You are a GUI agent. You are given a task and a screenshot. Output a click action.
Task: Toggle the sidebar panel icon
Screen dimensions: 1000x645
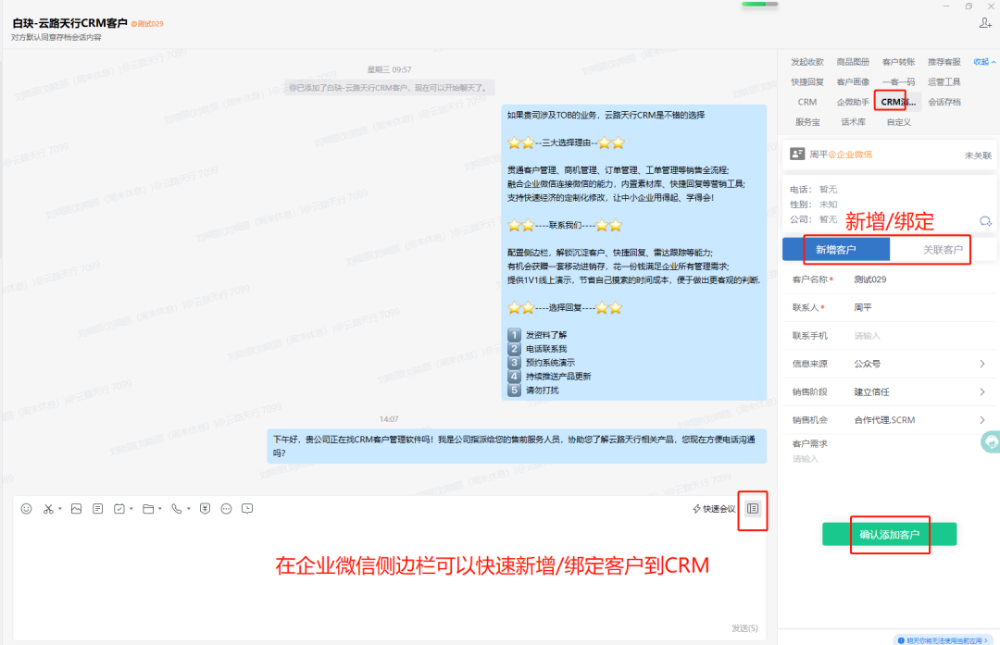(753, 508)
